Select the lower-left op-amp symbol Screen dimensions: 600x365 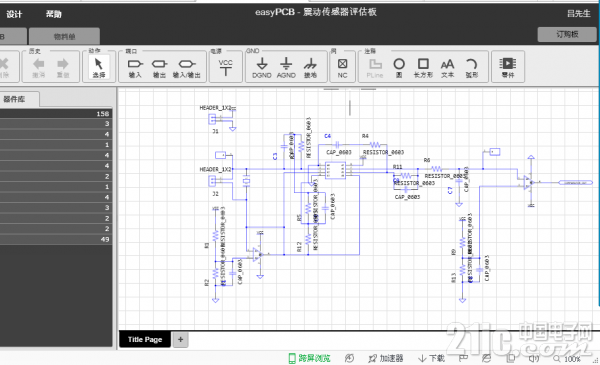[257, 254]
